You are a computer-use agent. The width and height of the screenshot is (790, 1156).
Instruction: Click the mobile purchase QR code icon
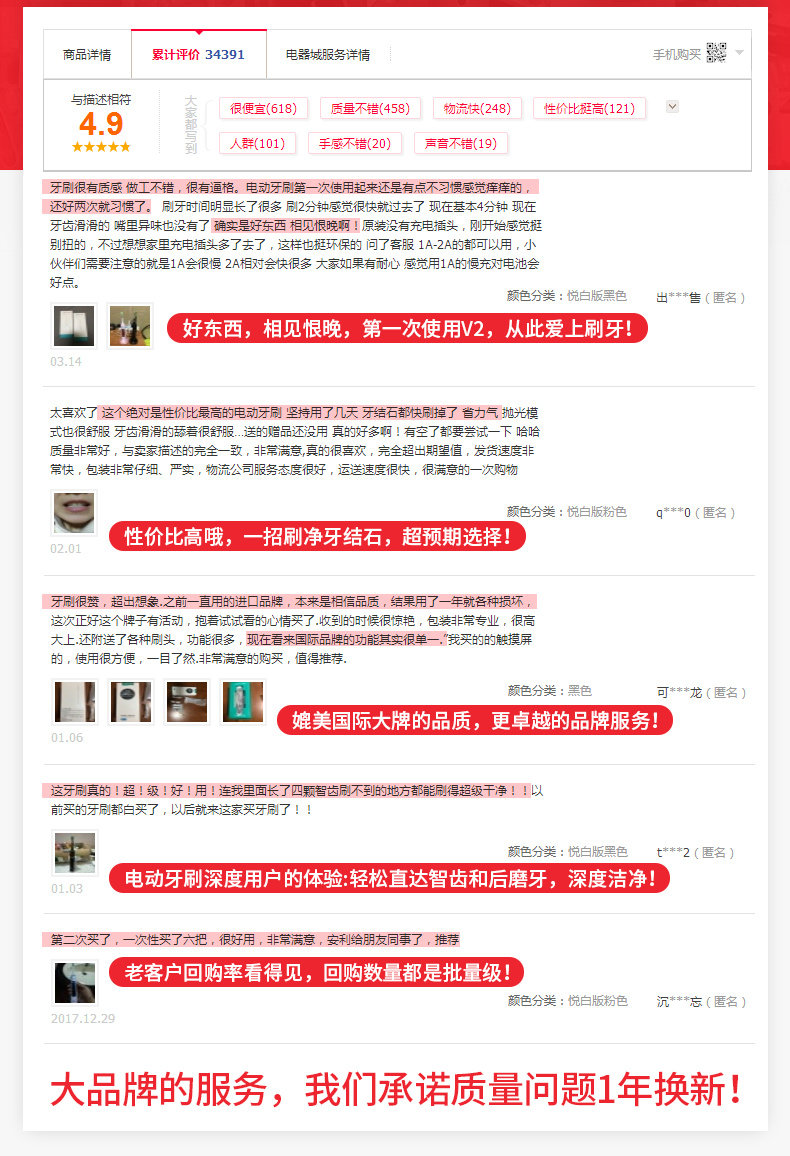(716, 53)
